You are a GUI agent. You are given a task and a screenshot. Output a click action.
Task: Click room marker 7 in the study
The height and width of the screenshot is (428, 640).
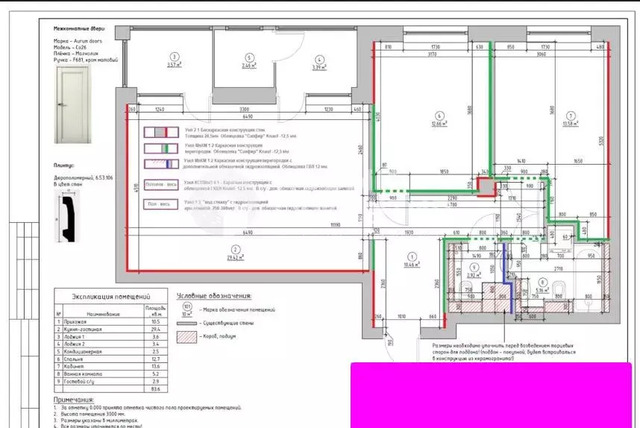[x=571, y=116]
